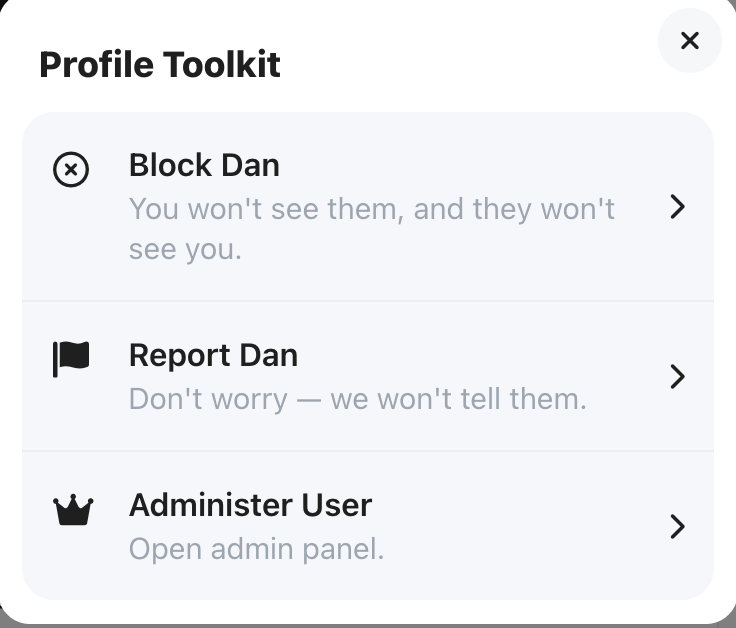Select the Block Dan option title
Image resolution: width=736 pixels, height=628 pixels.
(x=204, y=165)
